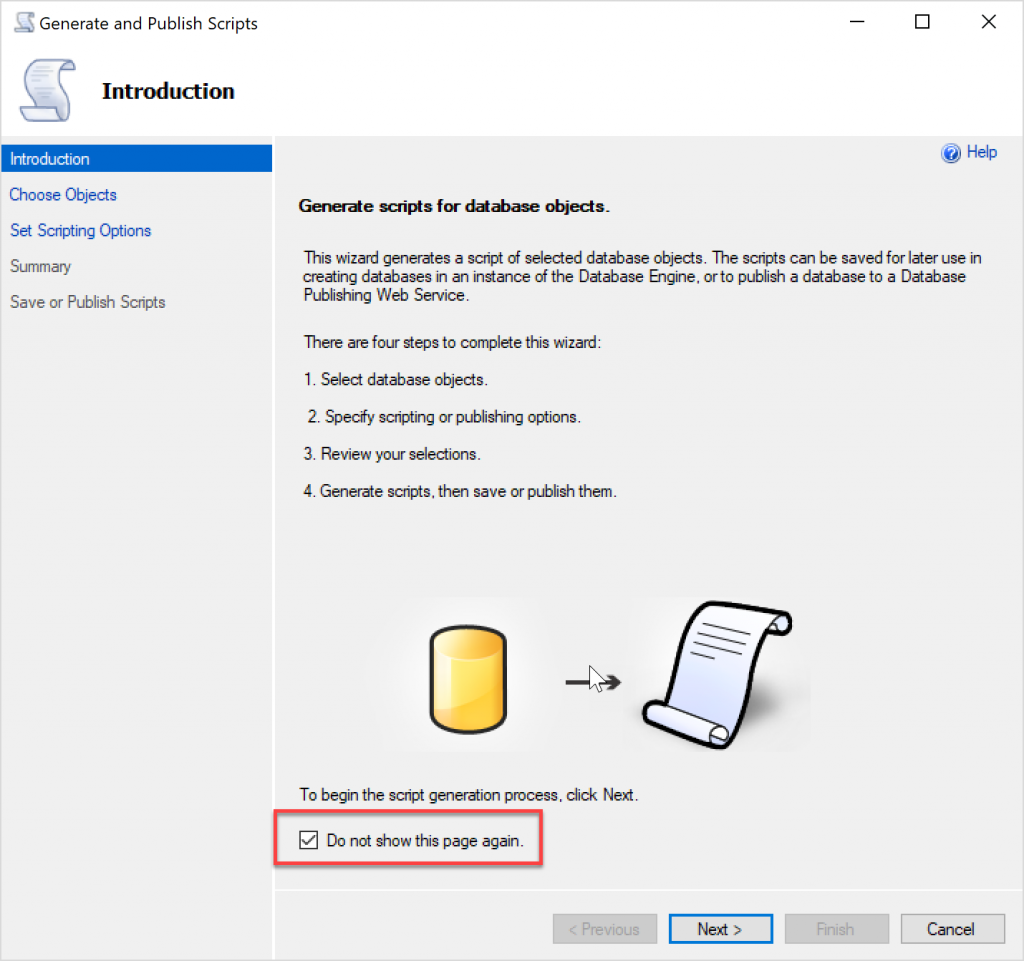Minimize the Generate and Publish Scripts window
1024x961 pixels.
pos(857,22)
